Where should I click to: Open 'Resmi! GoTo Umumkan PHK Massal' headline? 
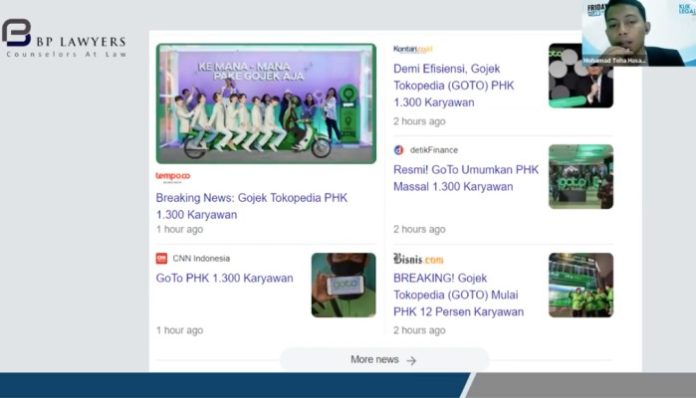[466, 178]
